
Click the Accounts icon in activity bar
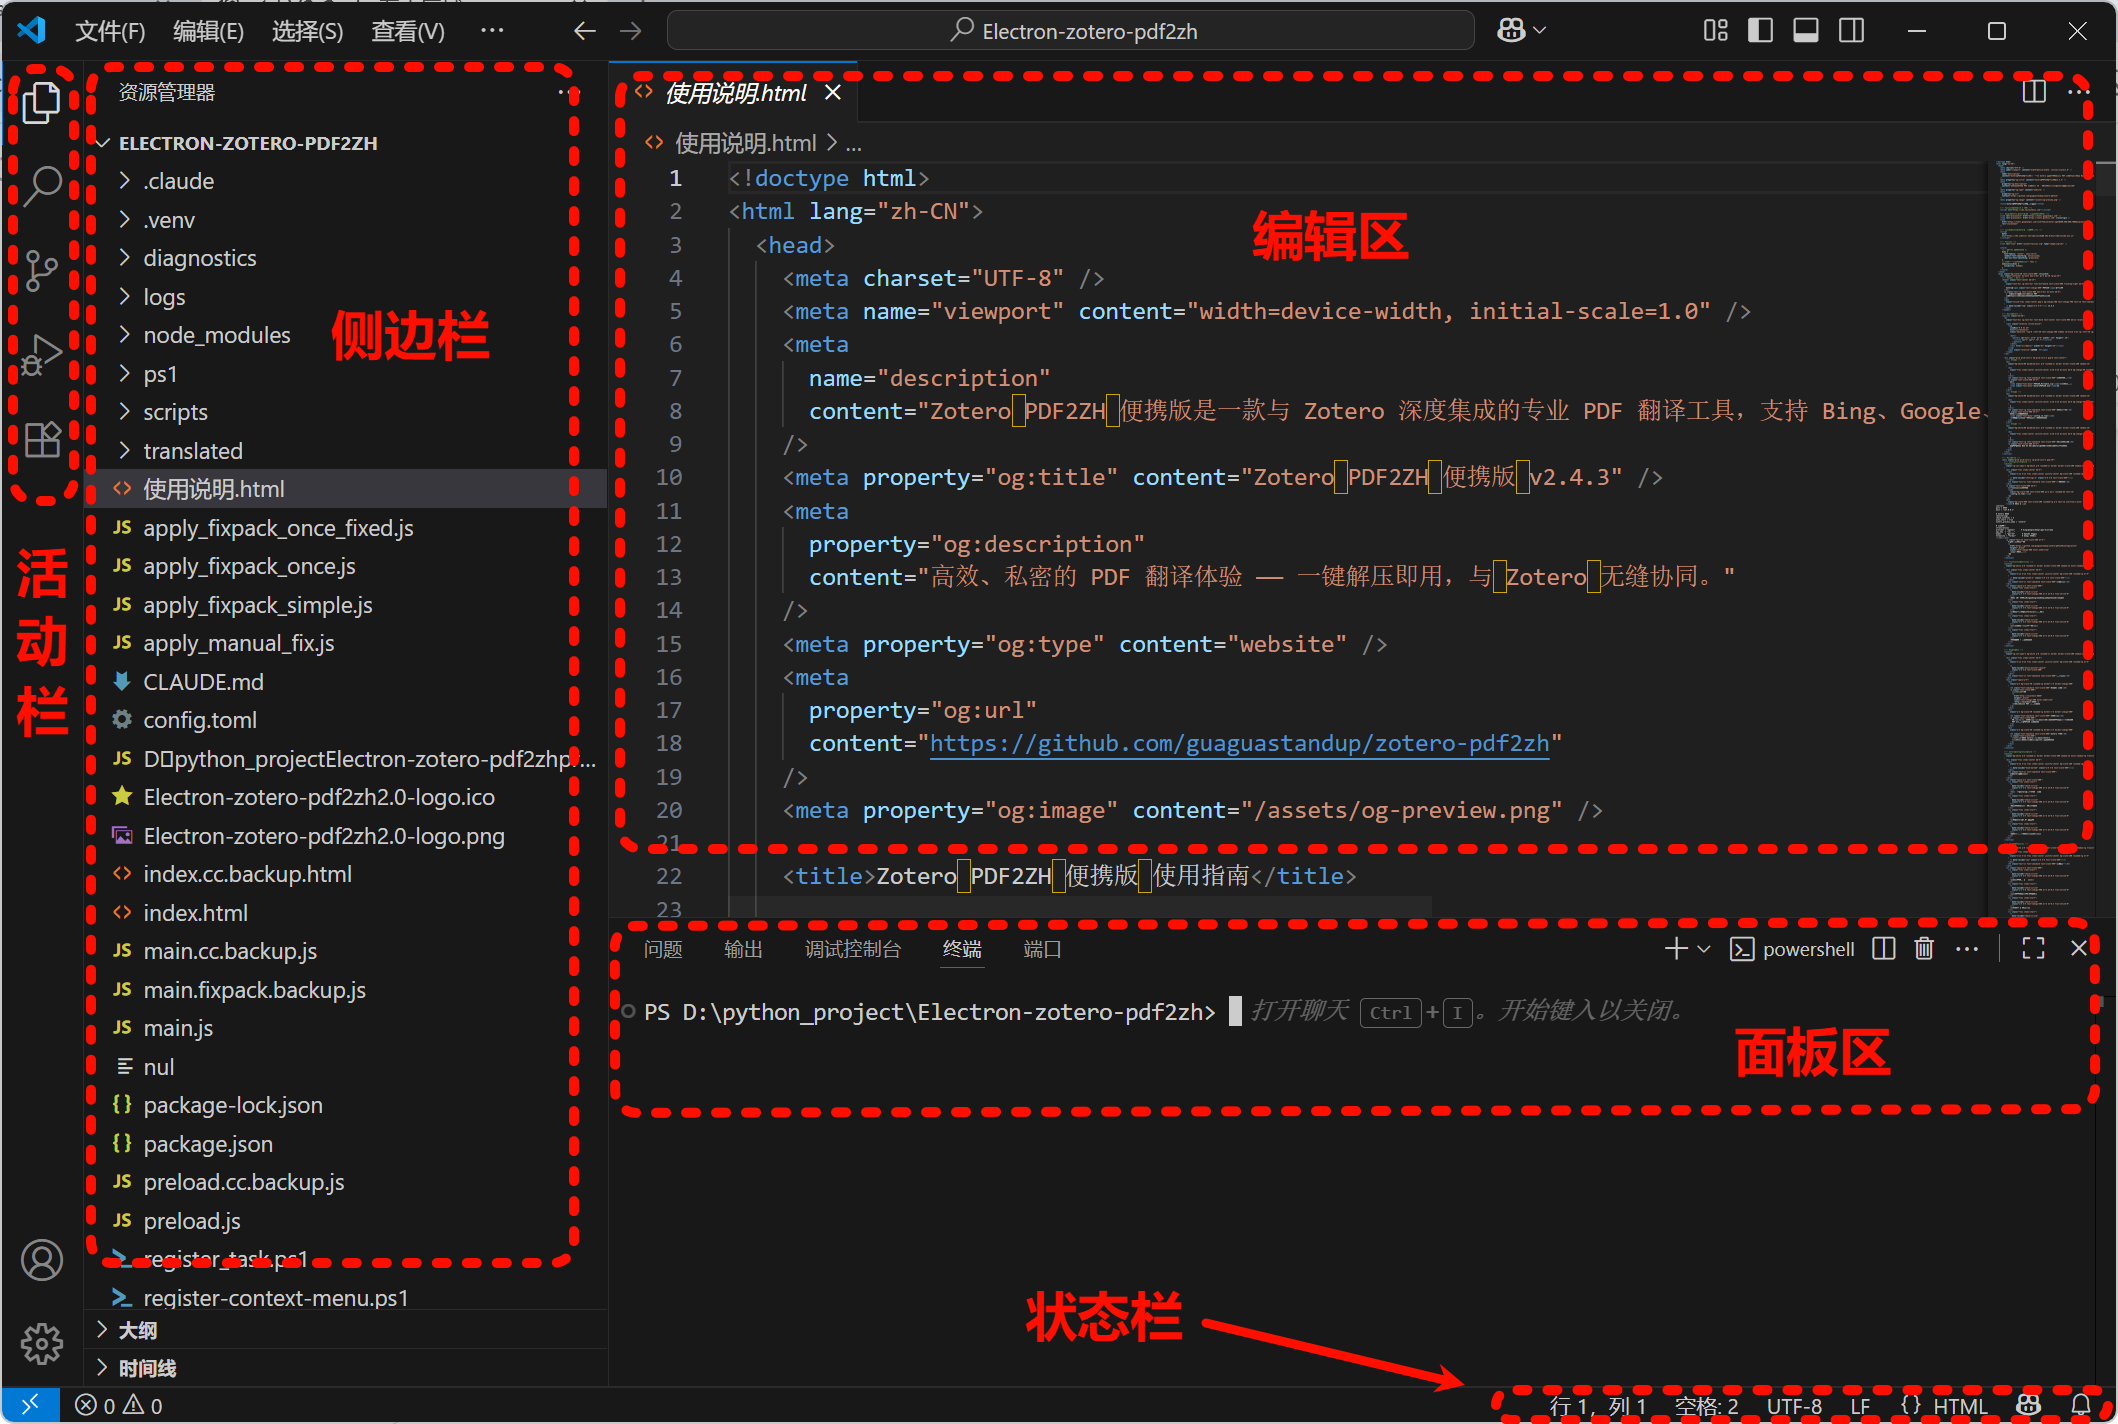click(42, 1260)
